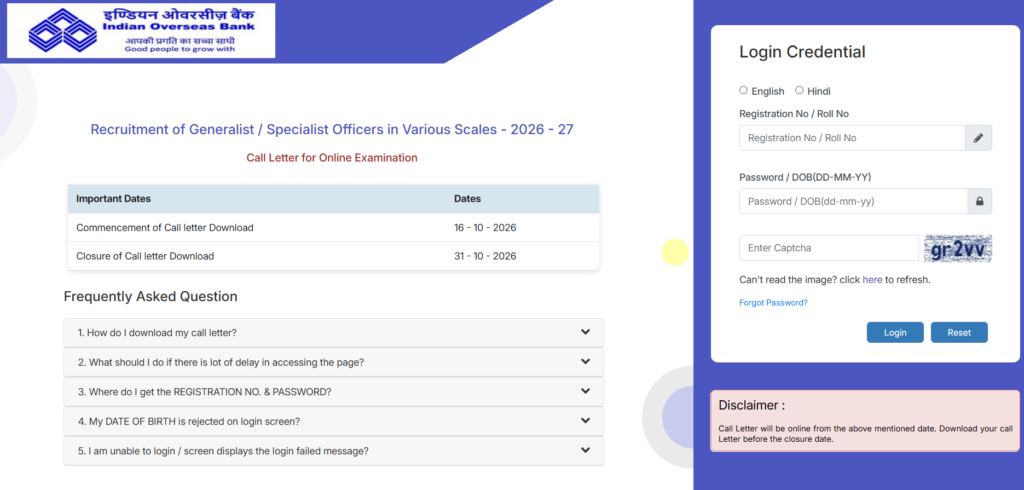This screenshot has height=490, width=1024.
Task: Click the 'Recruitment of Generalist / Specialist Officers' title
Action: point(332,129)
